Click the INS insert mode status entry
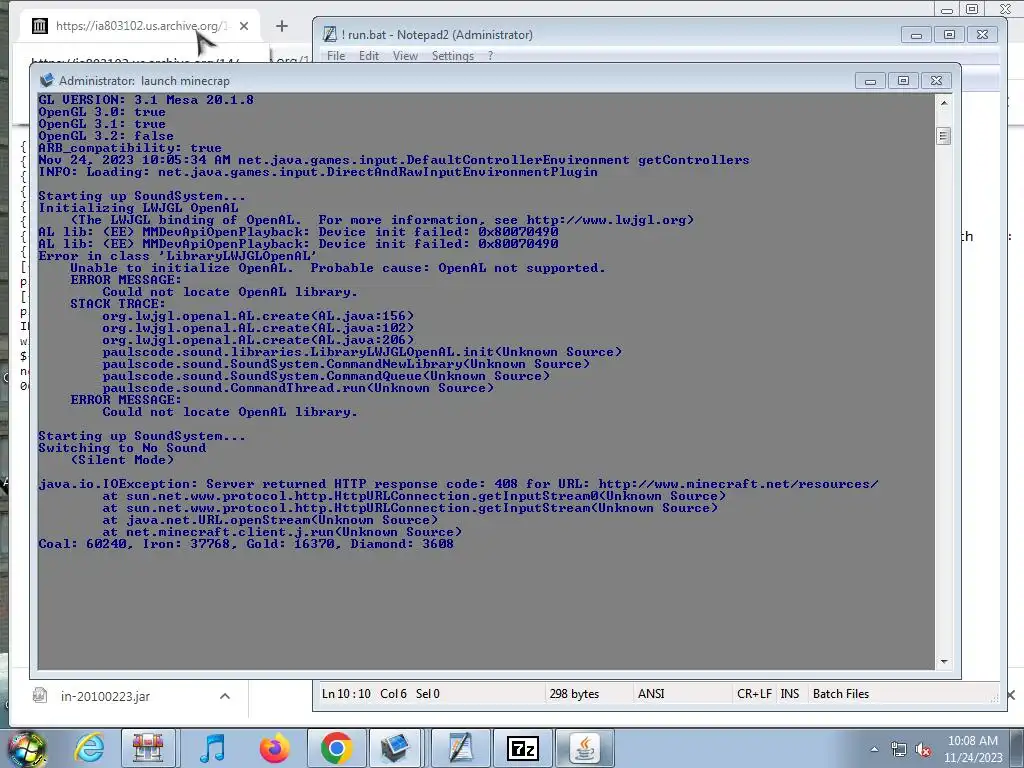 (790, 694)
